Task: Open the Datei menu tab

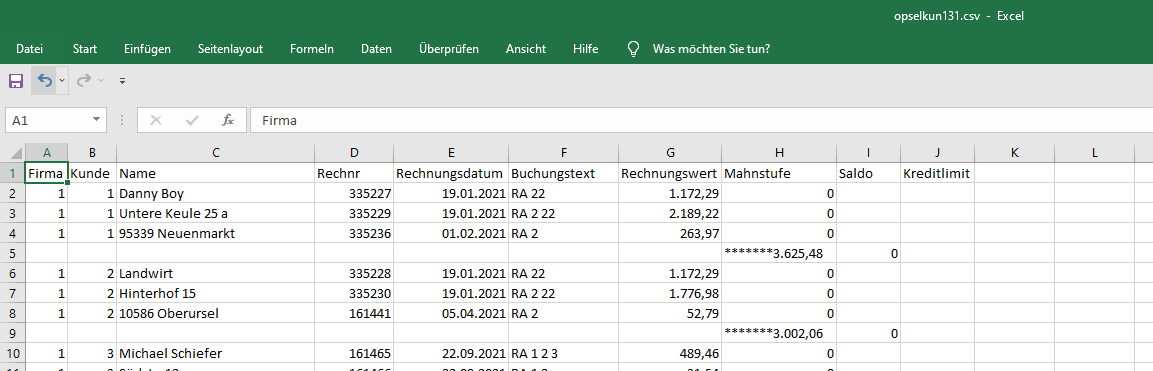Action: click(x=29, y=49)
